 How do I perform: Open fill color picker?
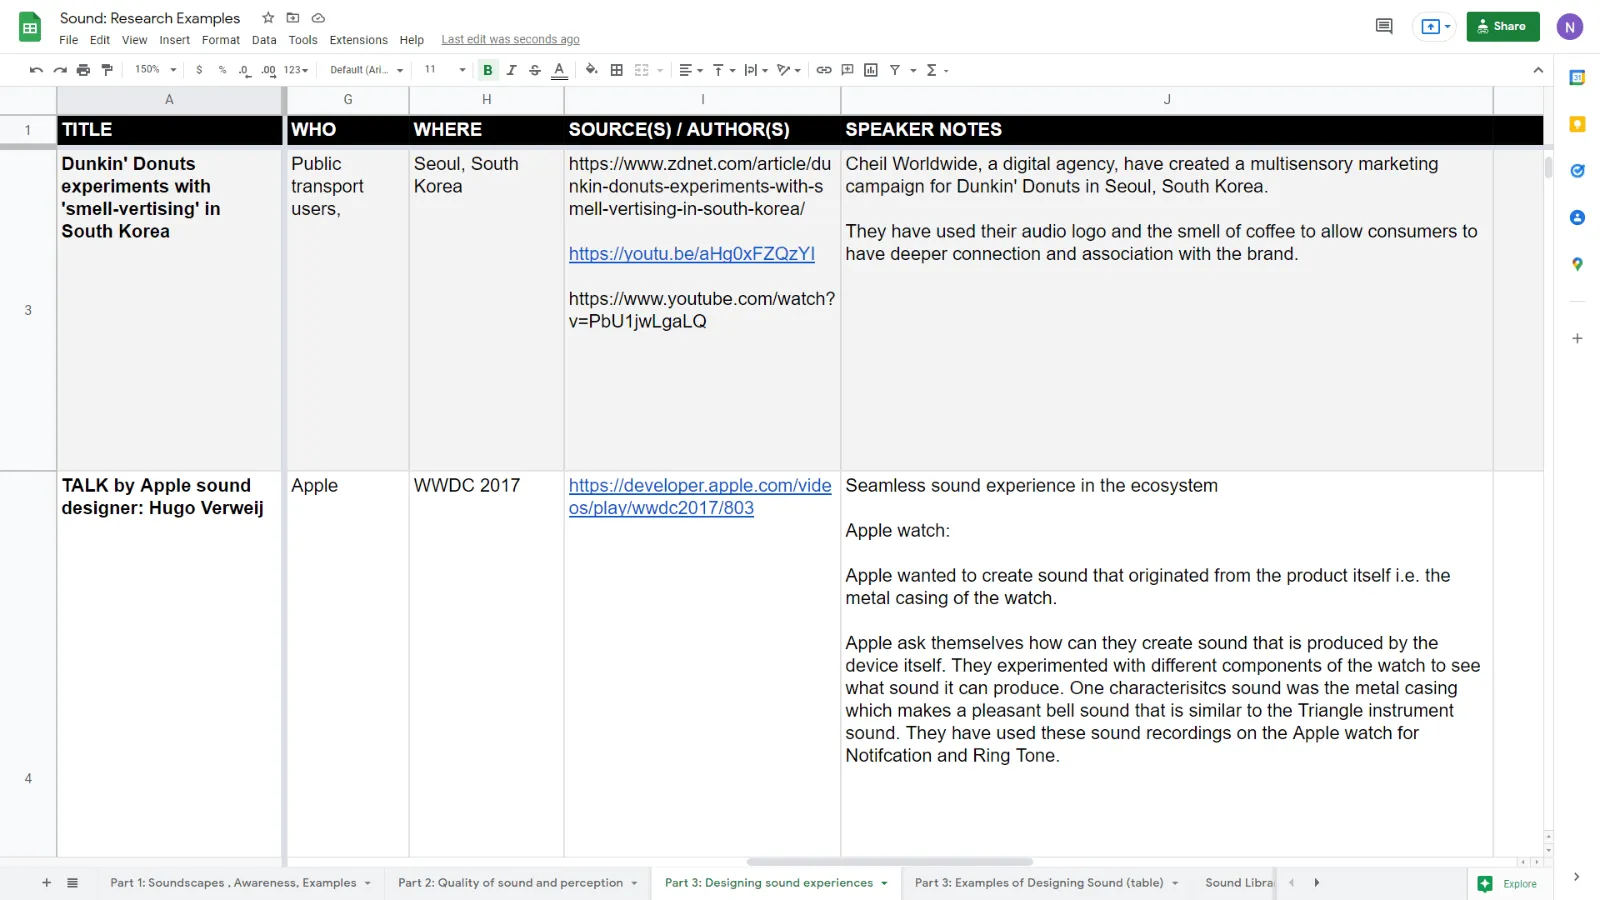(592, 70)
